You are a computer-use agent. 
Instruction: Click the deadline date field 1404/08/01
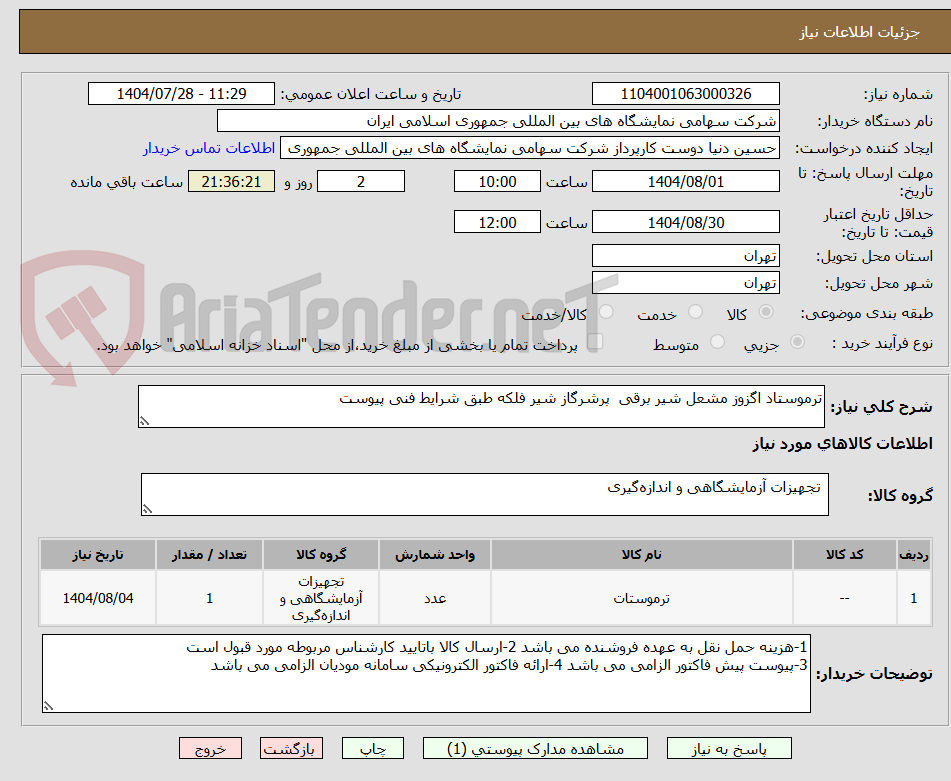pyautogui.click(x=686, y=181)
